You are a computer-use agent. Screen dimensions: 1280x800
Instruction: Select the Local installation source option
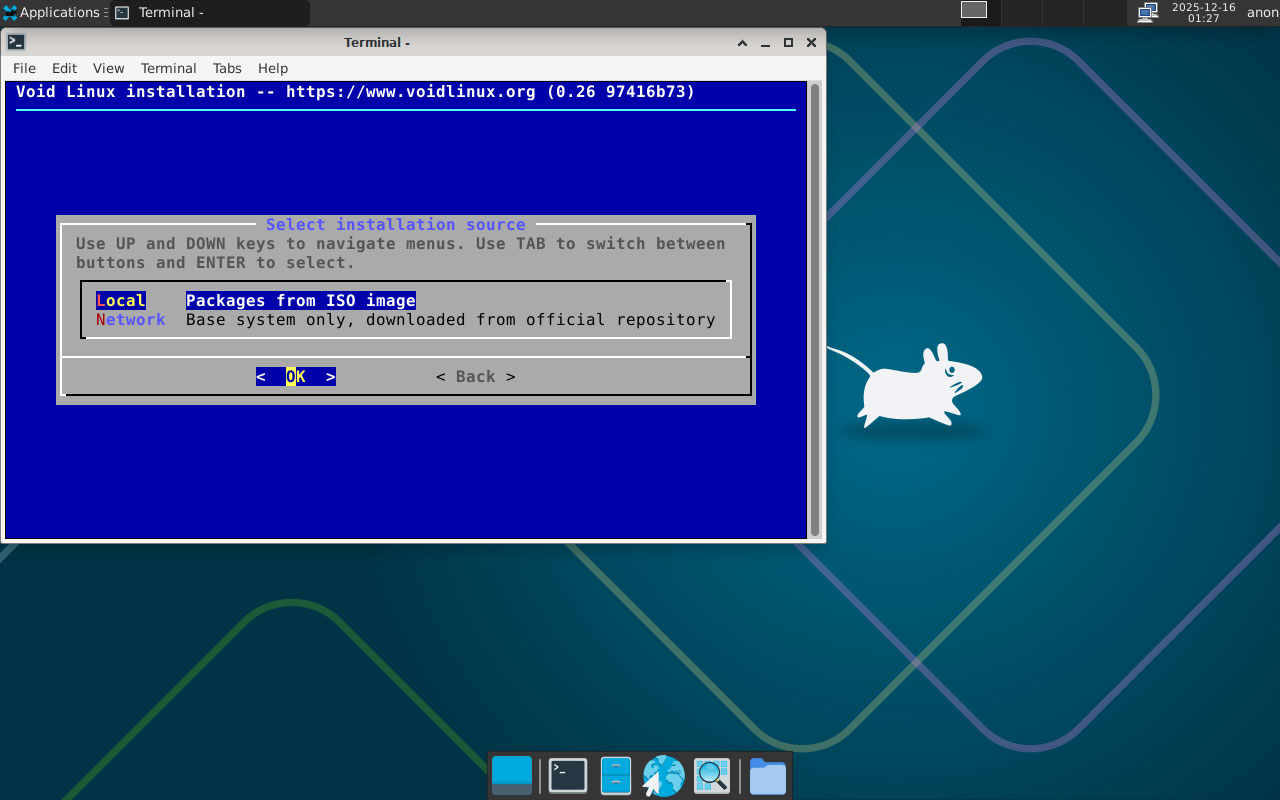tap(121, 301)
